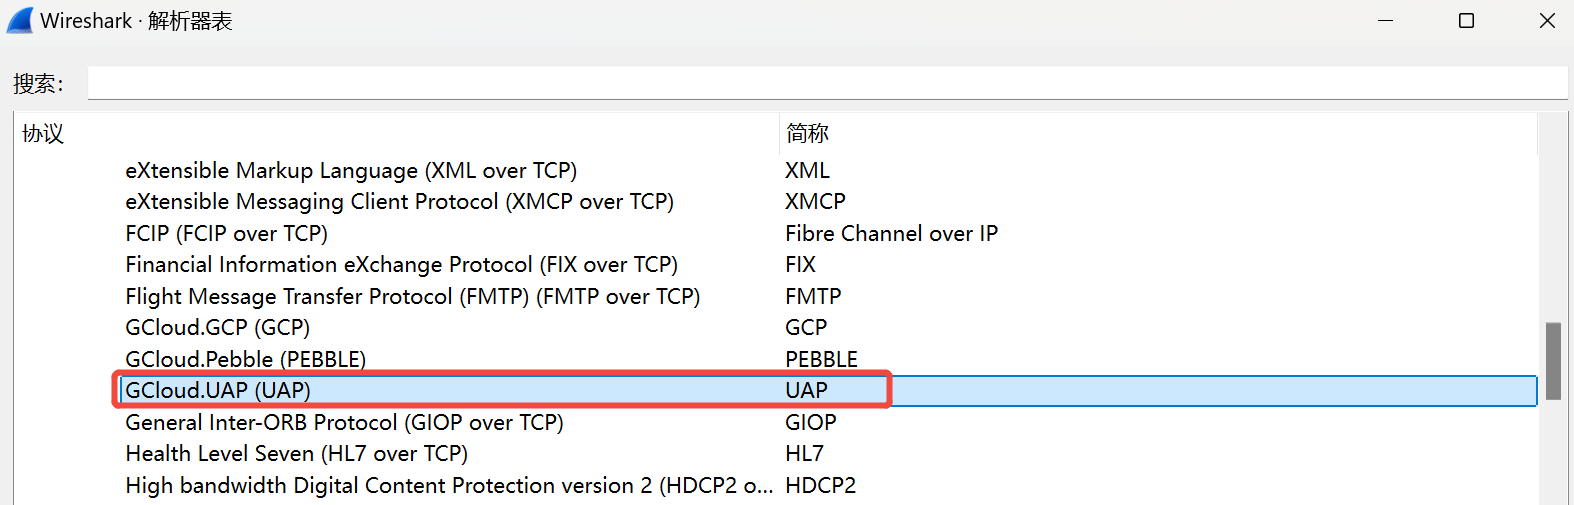The height and width of the screenshot is (505, 1574).
Task: Click the vertical scrollbar thumb
Action: click(1553, 360)
